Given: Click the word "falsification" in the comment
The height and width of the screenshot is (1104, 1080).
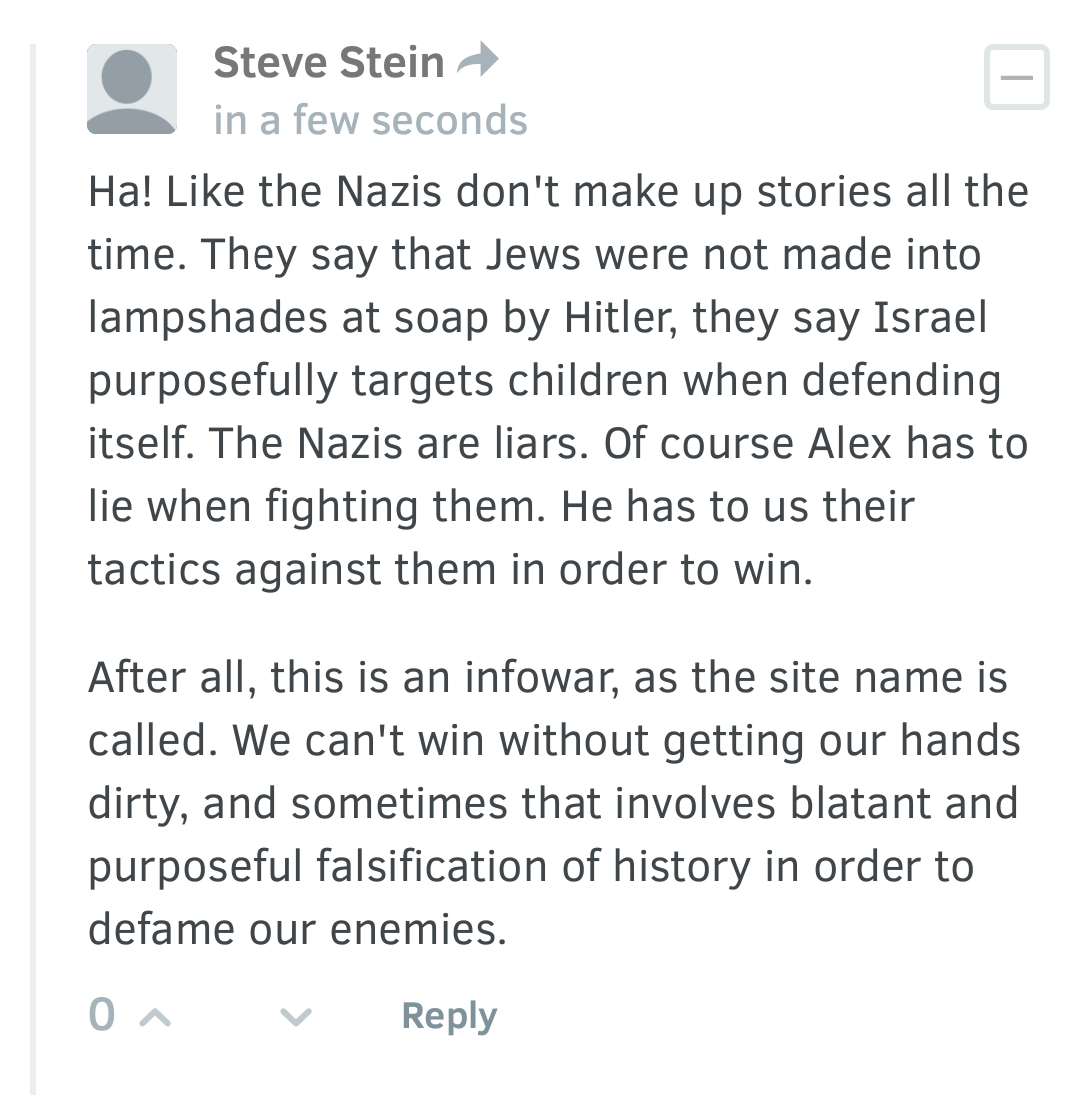Looking at the screenshot, I should [431, 867].
